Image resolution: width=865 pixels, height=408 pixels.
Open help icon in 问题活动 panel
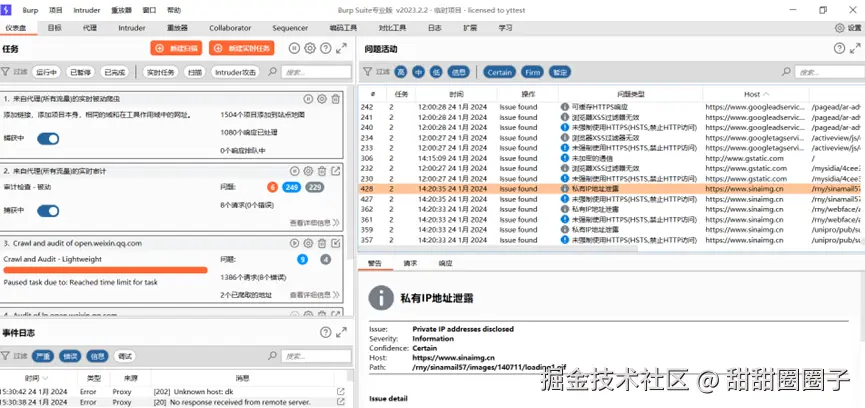click(839, 49)
